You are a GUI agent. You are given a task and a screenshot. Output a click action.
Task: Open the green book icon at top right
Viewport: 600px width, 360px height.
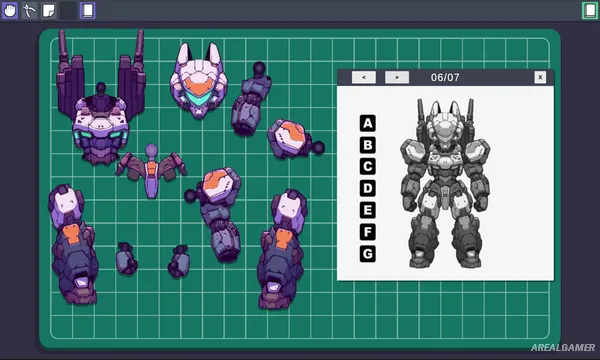(590, 10)
